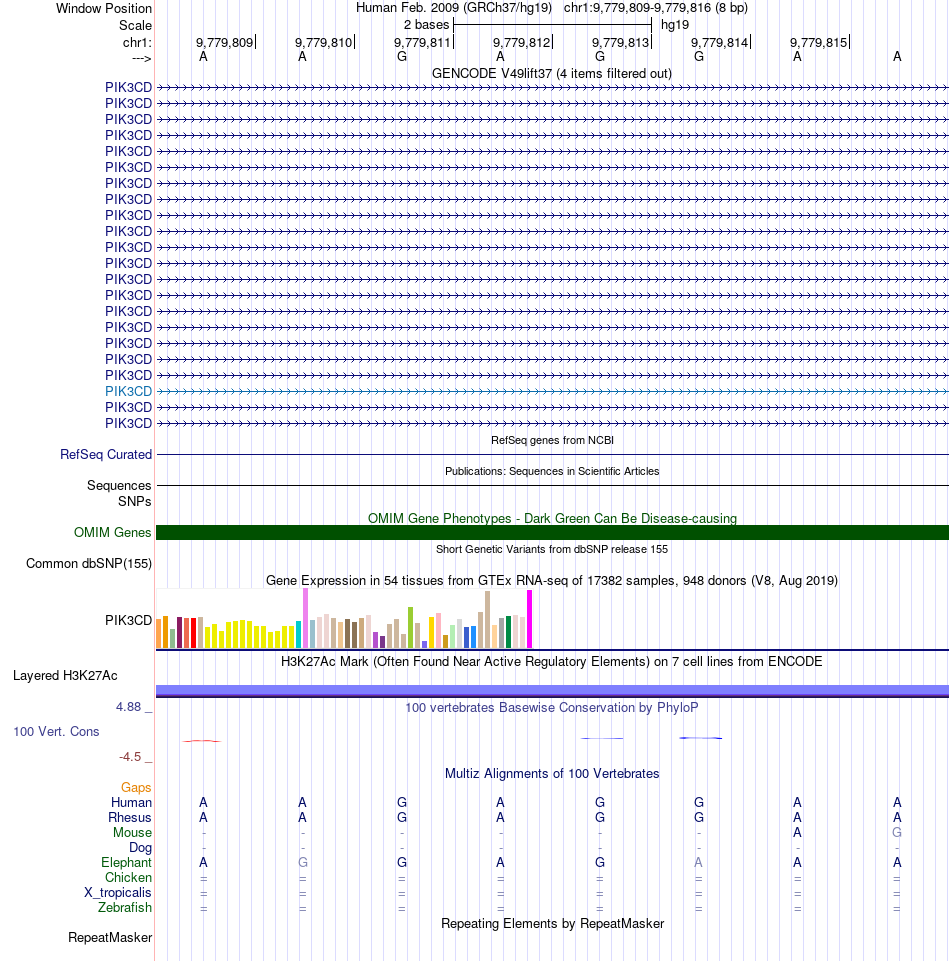Viewport: 950px width, 961px height.
Task: Select the dark green OMIM gene bar
Action: (552, 533)
